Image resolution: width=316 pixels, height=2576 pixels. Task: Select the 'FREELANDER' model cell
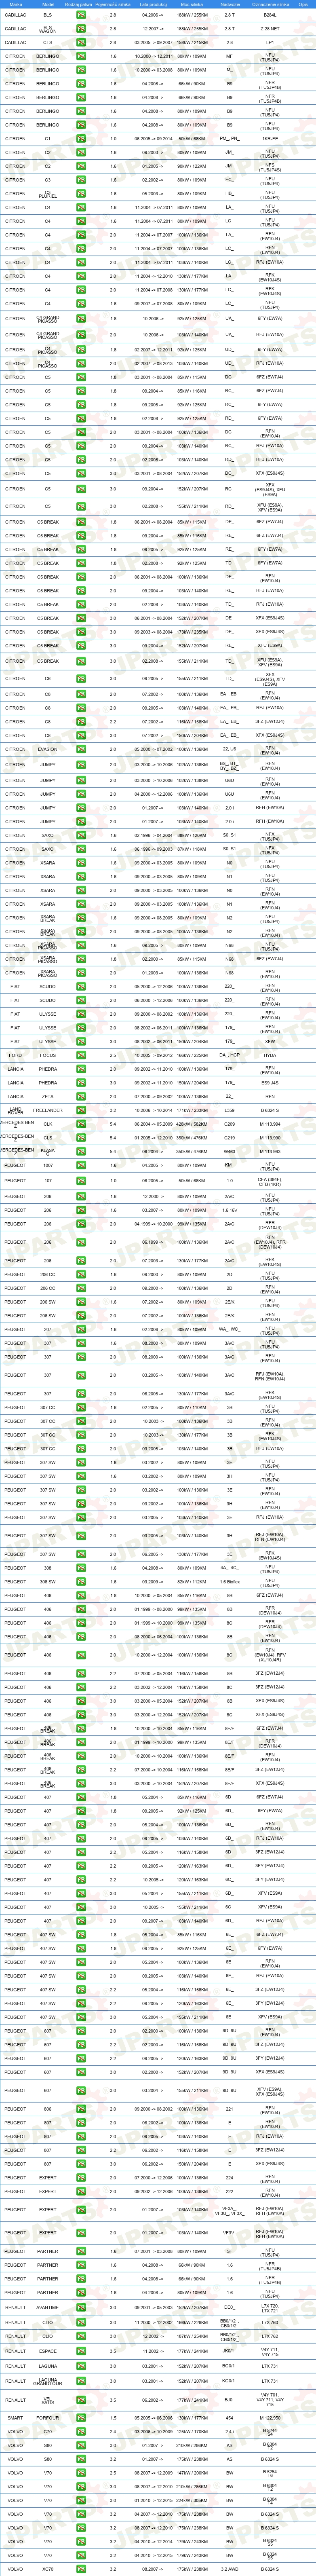point(48,1110)
